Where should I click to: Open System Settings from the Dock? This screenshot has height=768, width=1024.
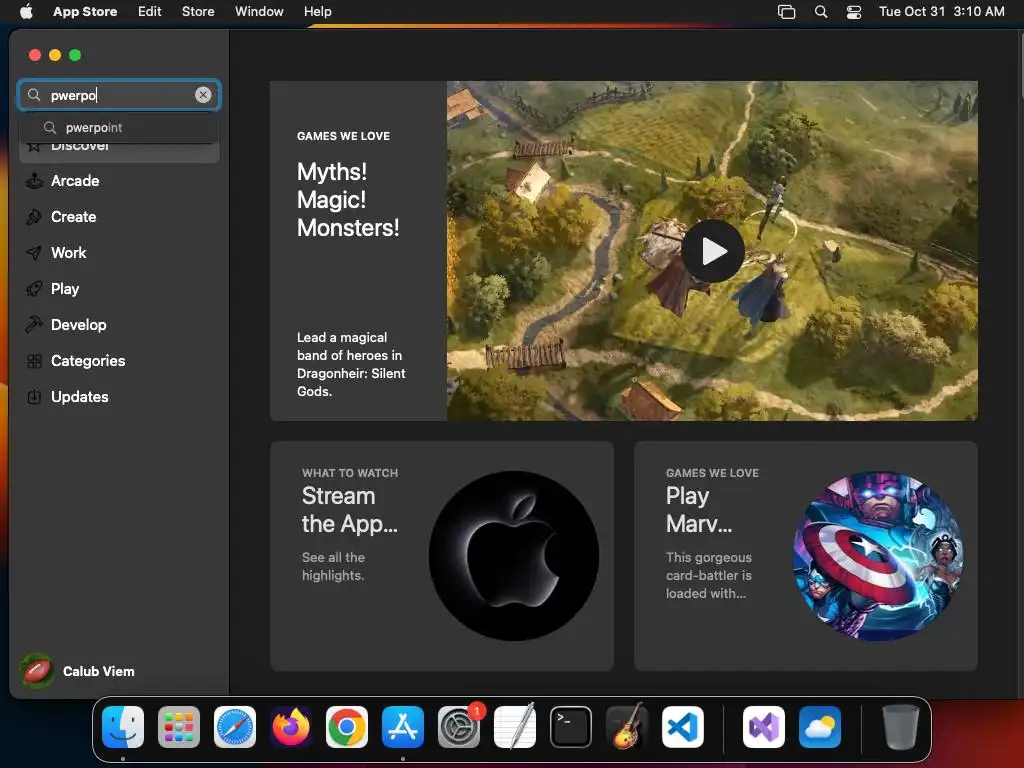coord(459,727)
